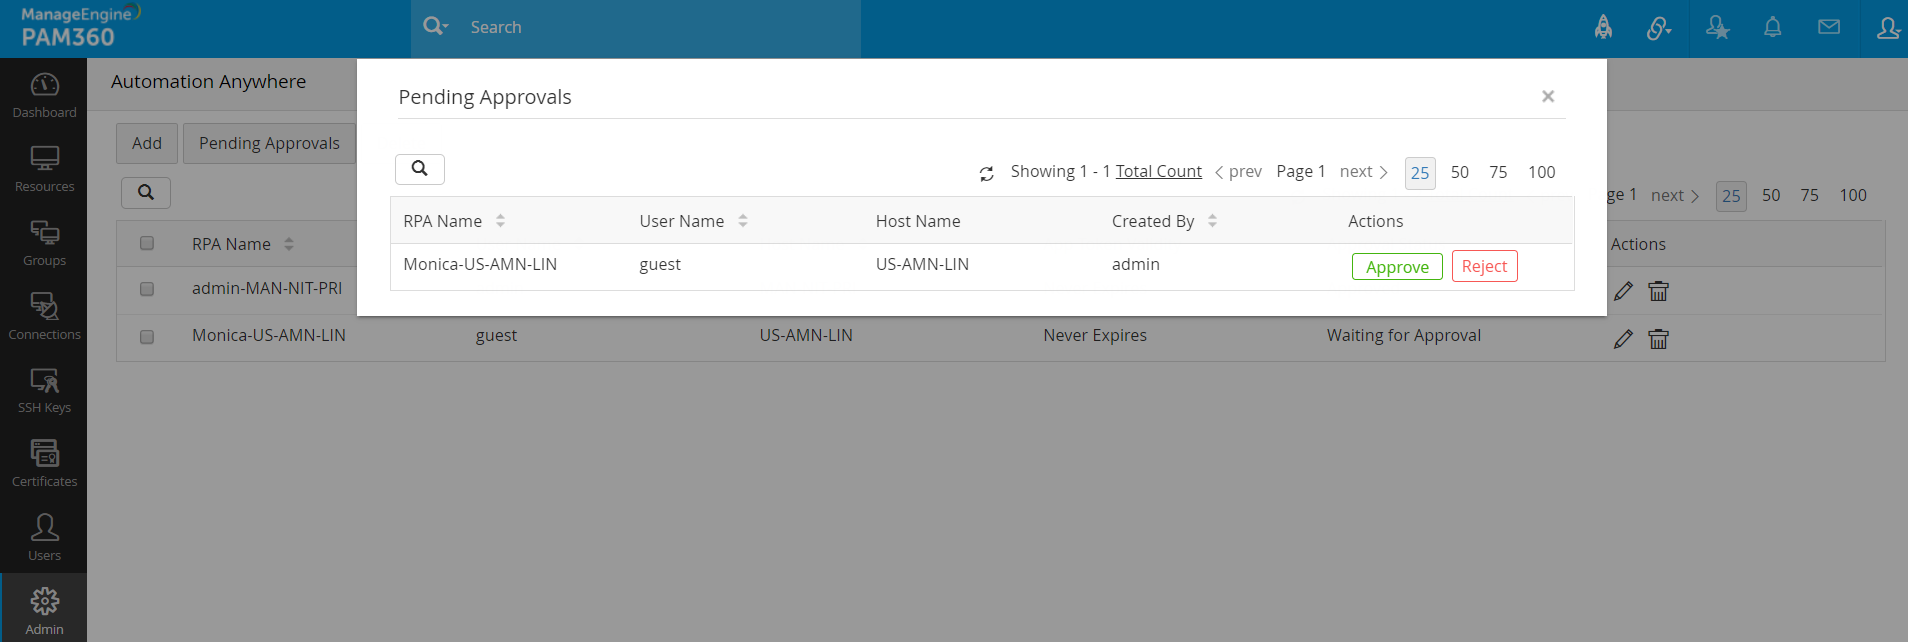The width and height of the screenshot is (1908, 642).
Task: Set dialog page size to 100
Action: tap(1541, 172)
